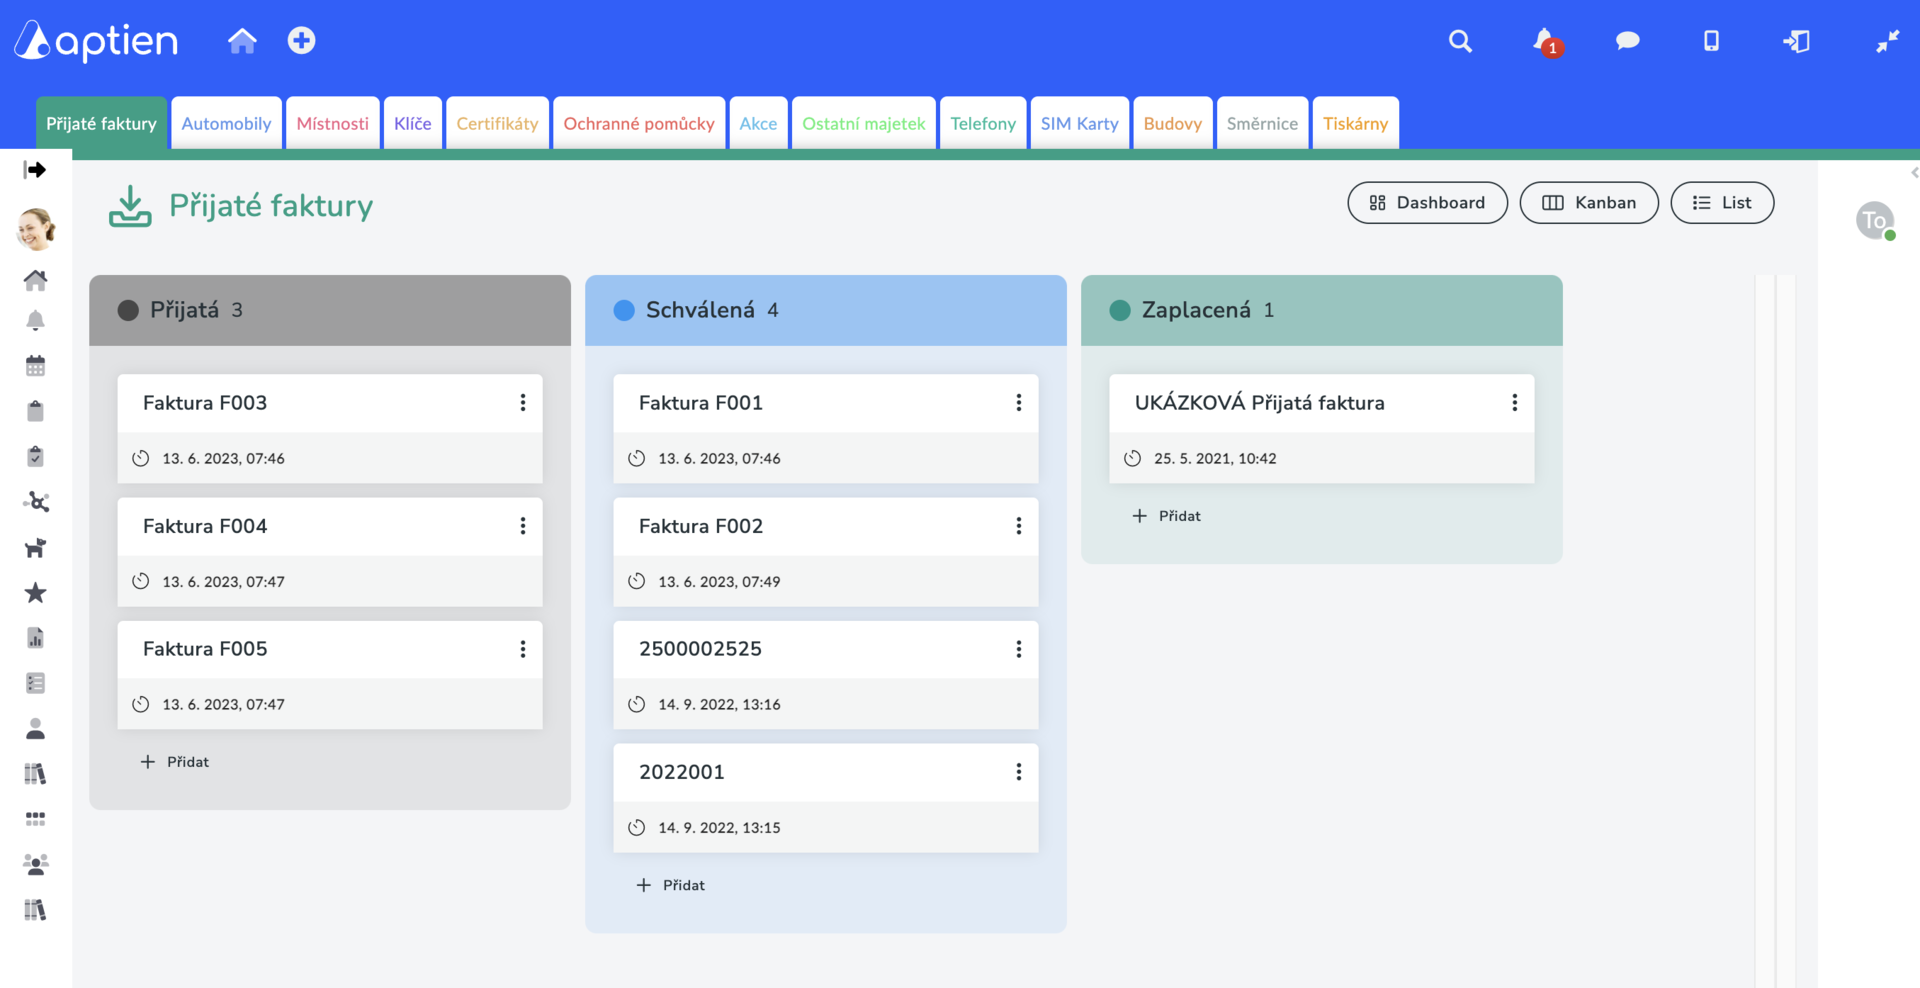Switch to the Dashboard view
Image resolution: width=1920 pixels, height=988 pixels.
pyautogui.click(x=1427, y=203)
